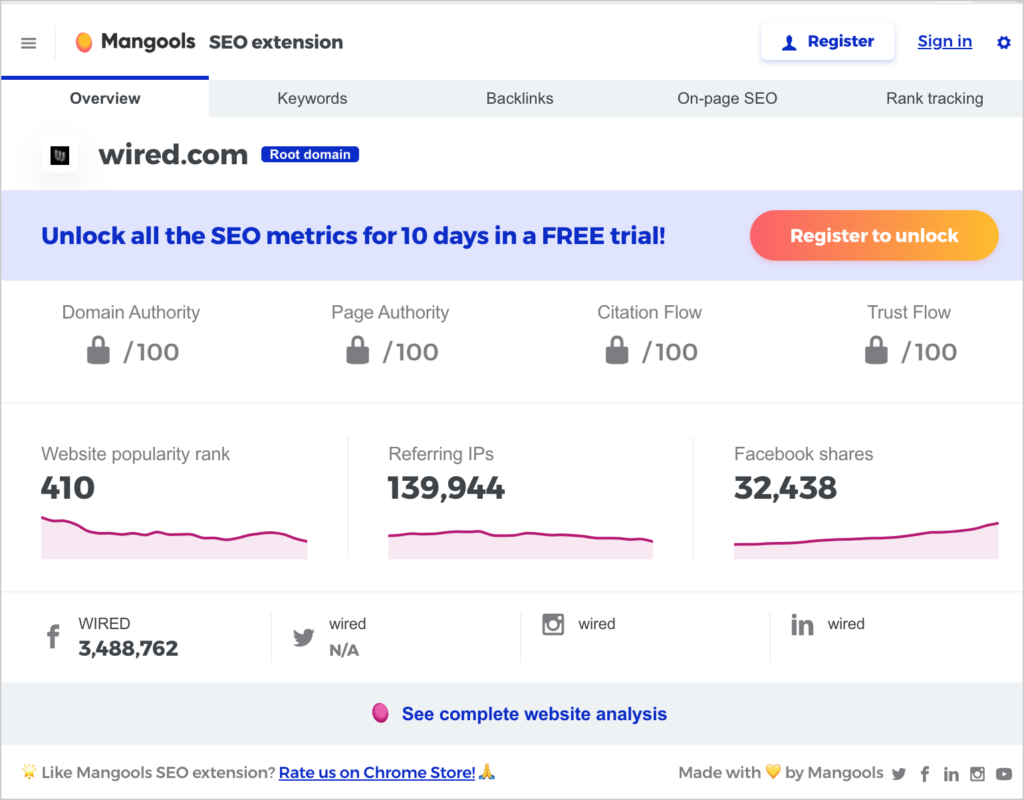
Task: Click the Page Authority label
Action: pyautogui.click(x=390, y=312)
